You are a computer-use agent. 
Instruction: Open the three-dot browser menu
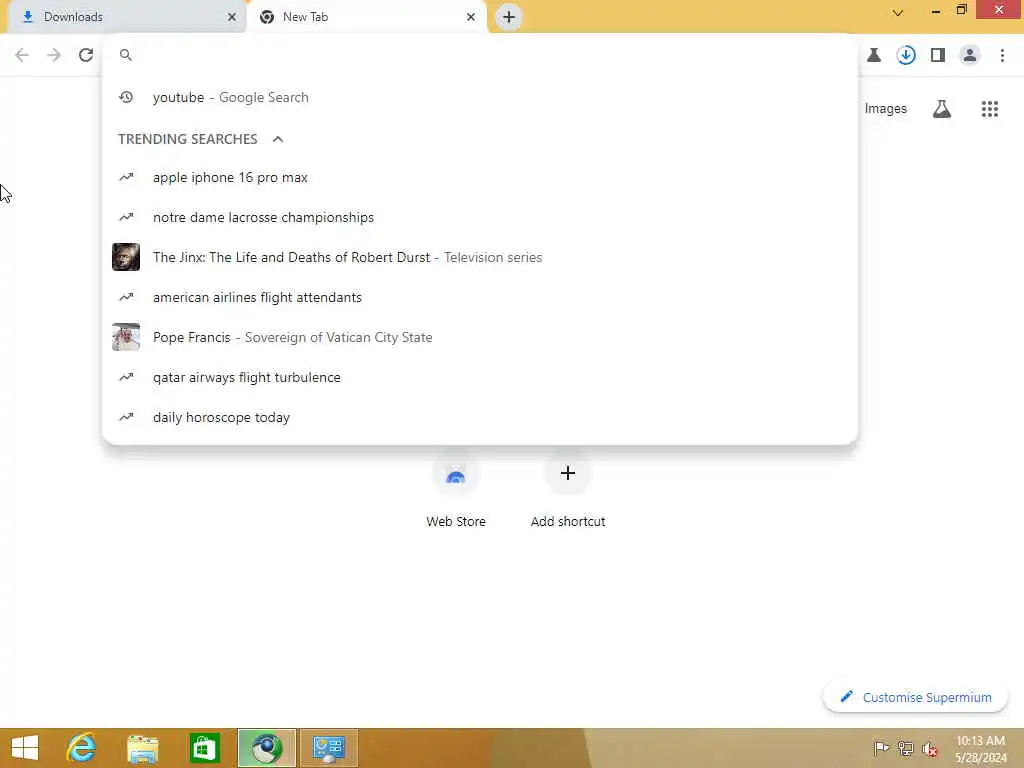(1002, 56)
